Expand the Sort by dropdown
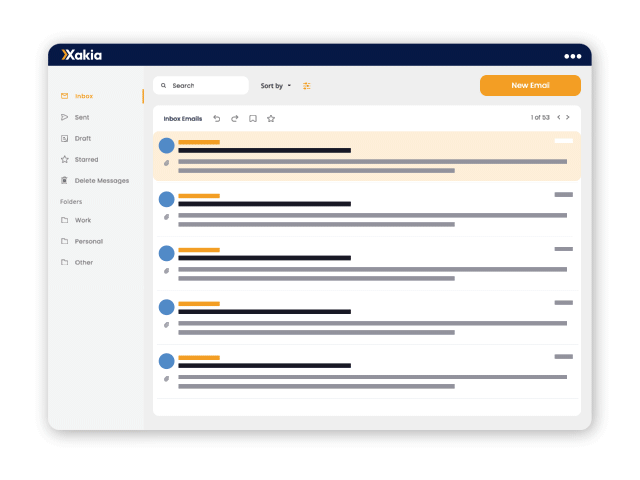 tap(276, 86)
